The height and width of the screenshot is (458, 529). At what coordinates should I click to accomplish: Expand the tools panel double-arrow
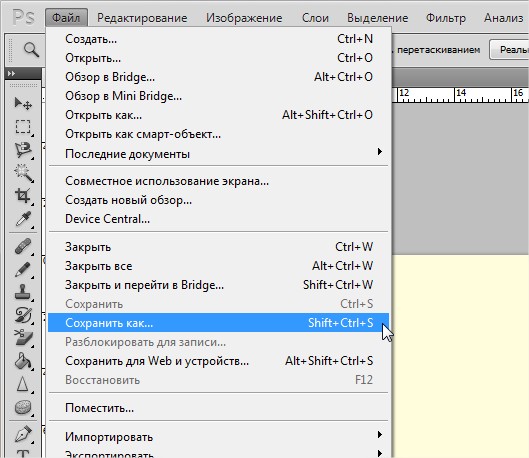point(11,73)
